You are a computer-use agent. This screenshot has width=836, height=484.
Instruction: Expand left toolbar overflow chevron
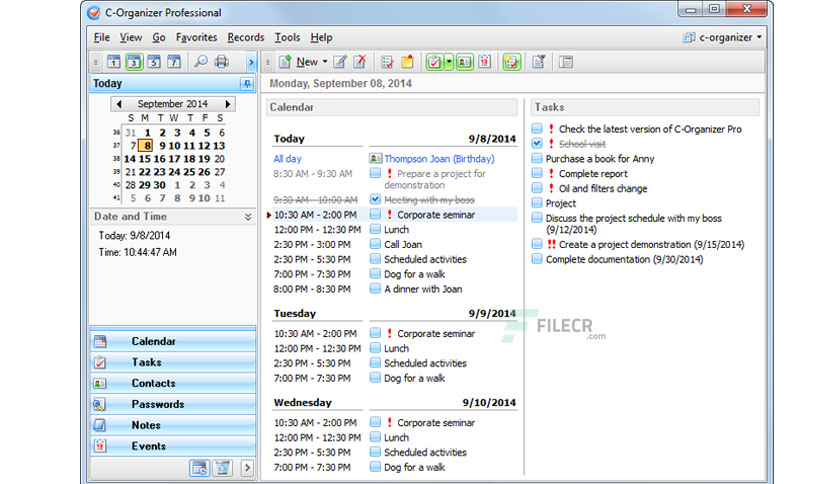pos(251,62)
